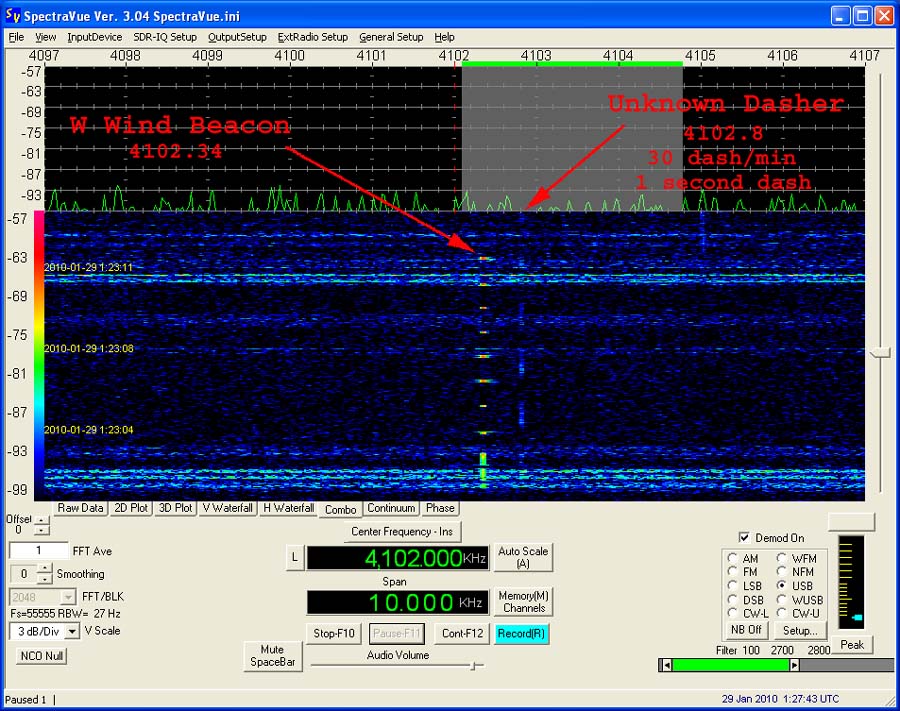Click the NCO Null button
This screenshot has width=900, height=711.
42,656
